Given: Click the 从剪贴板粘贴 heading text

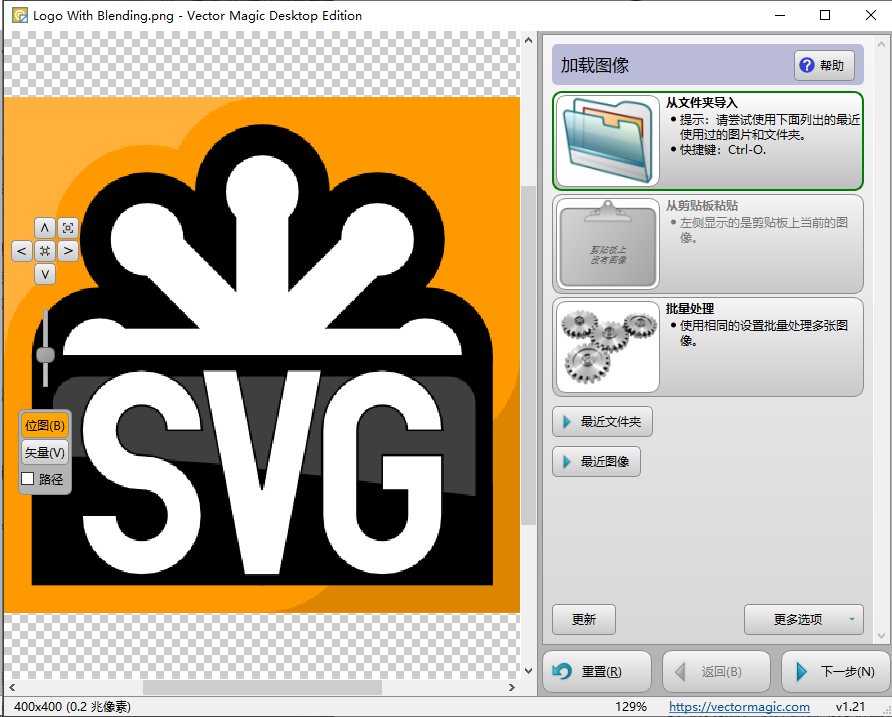Looking at the screenshot, I should 701,205.
